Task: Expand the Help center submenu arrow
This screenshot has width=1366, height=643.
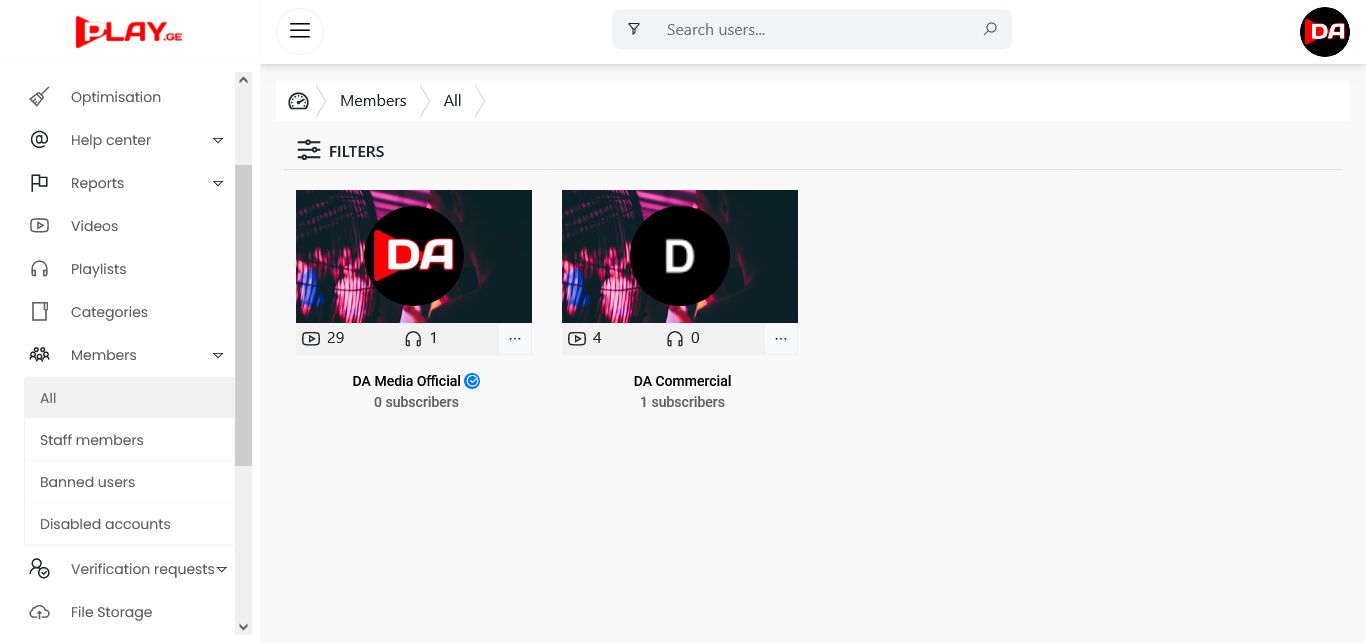Action: (218, 140)
